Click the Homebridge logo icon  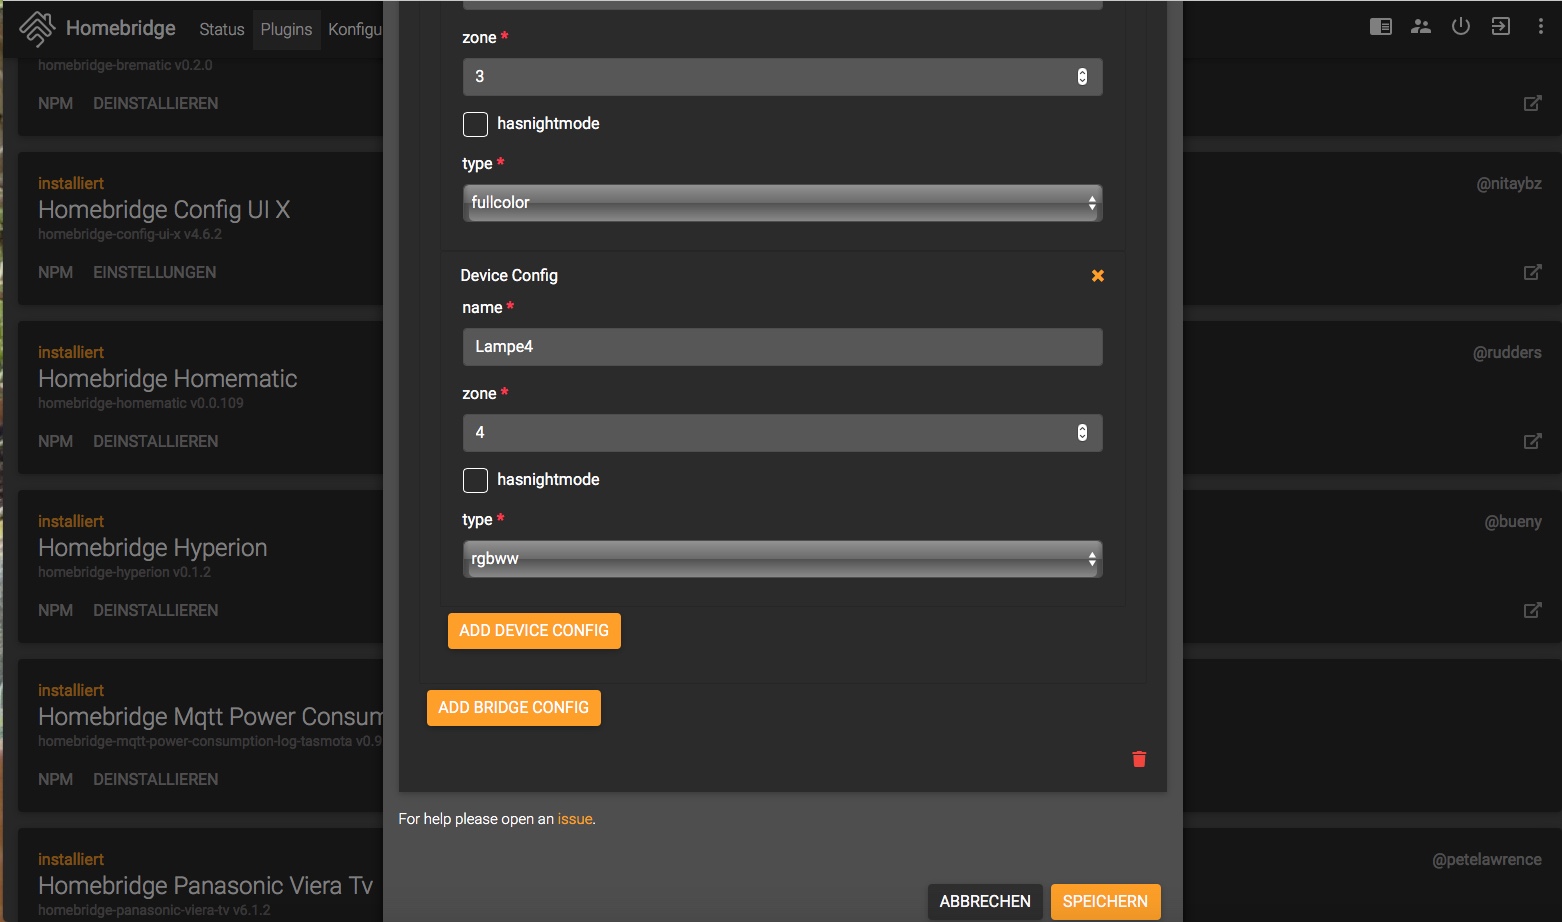coord(37,28)
